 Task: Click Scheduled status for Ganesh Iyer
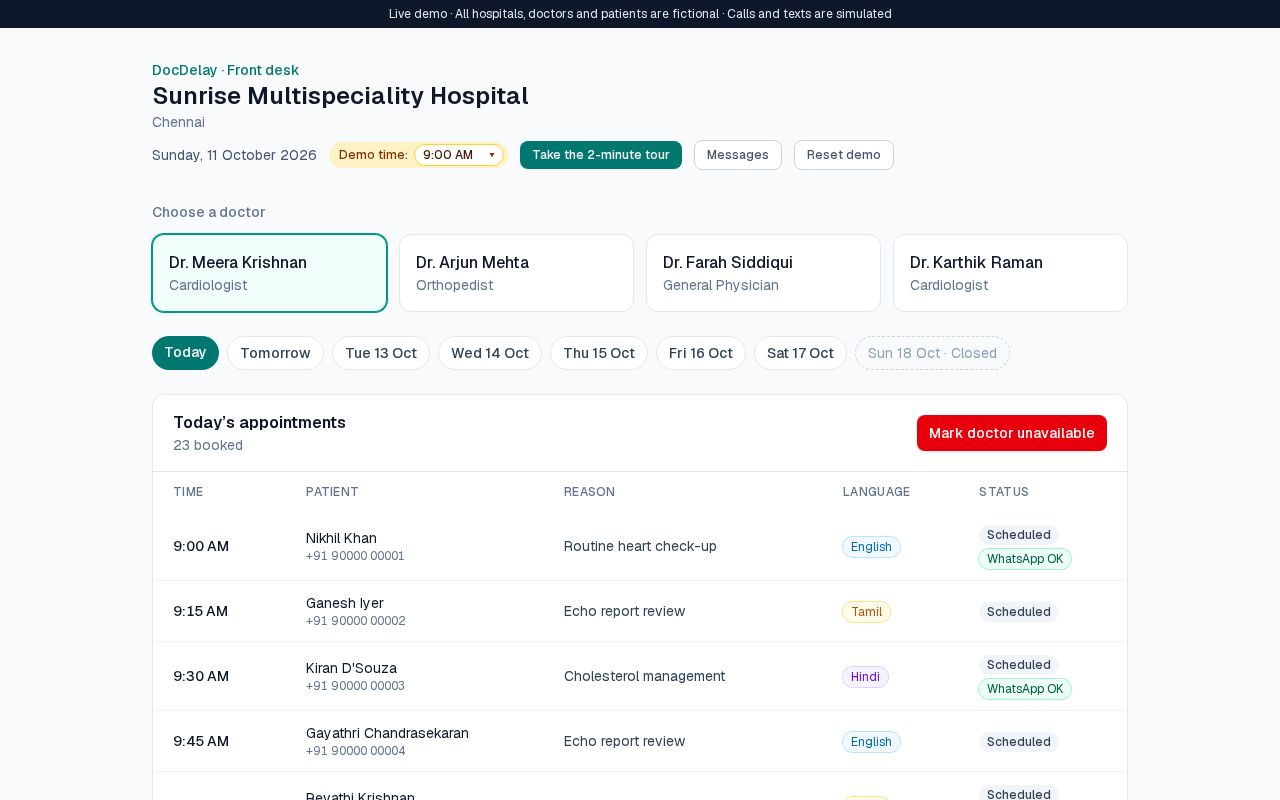click(x=1018, y=612)
